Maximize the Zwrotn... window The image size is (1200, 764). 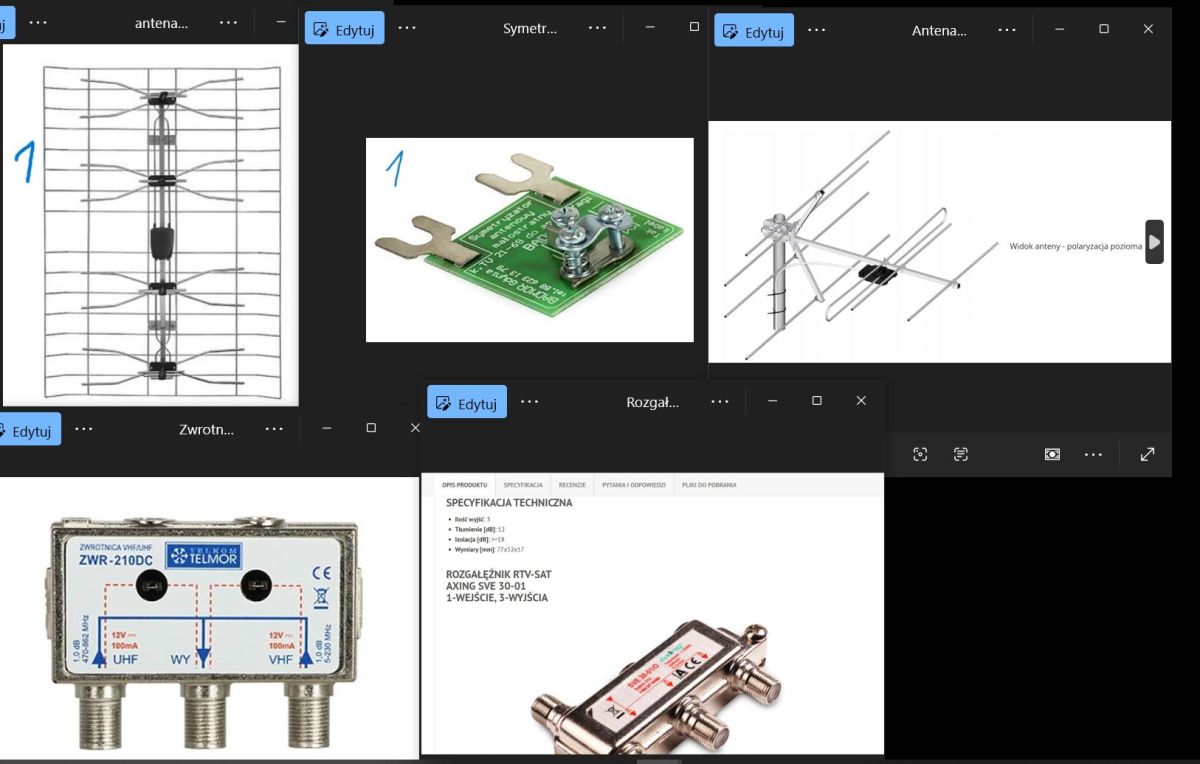[371, 428]
